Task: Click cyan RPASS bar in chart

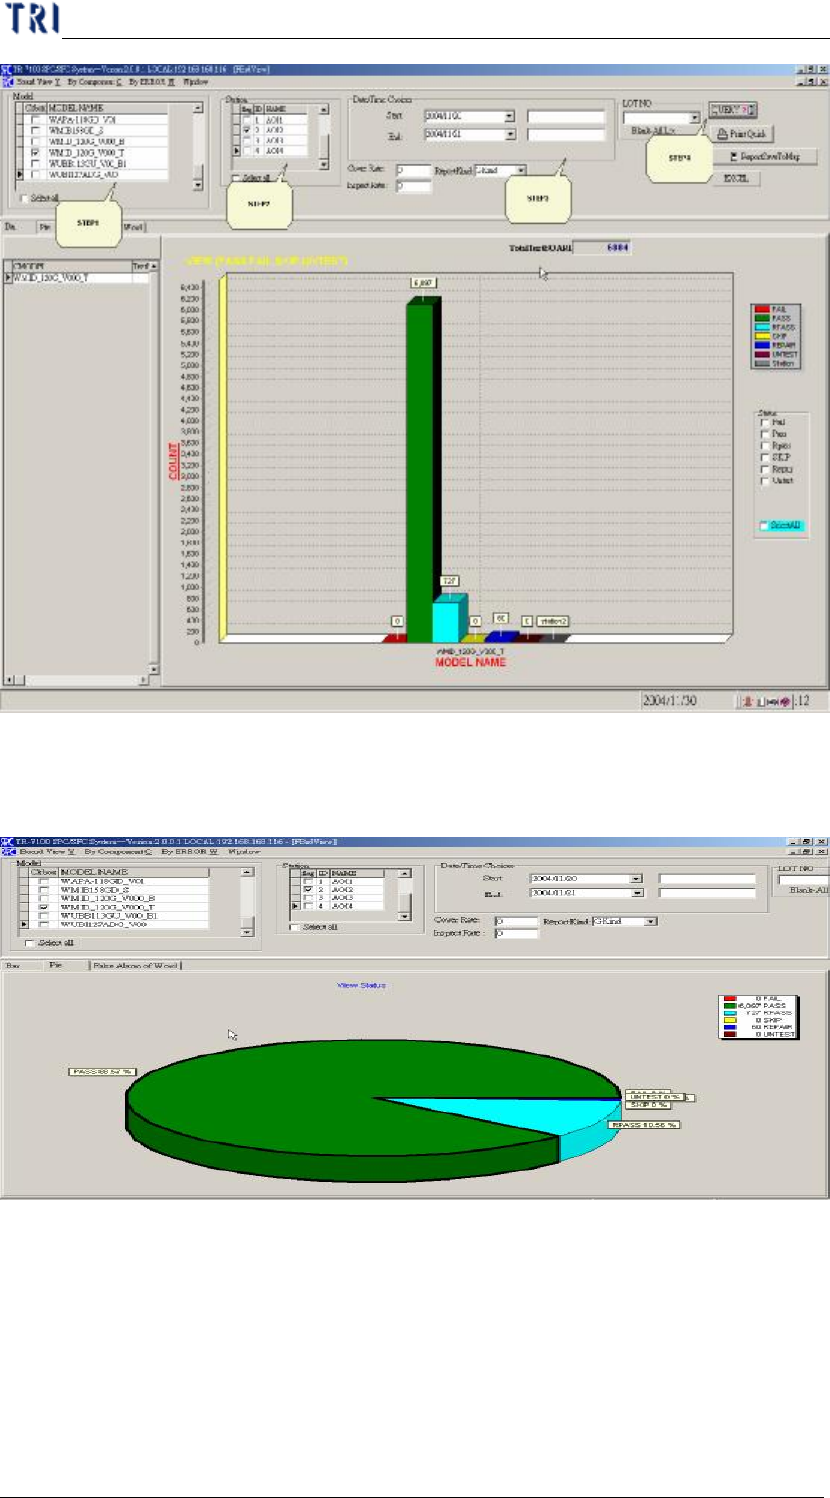Action: click(x=450, y=618)
